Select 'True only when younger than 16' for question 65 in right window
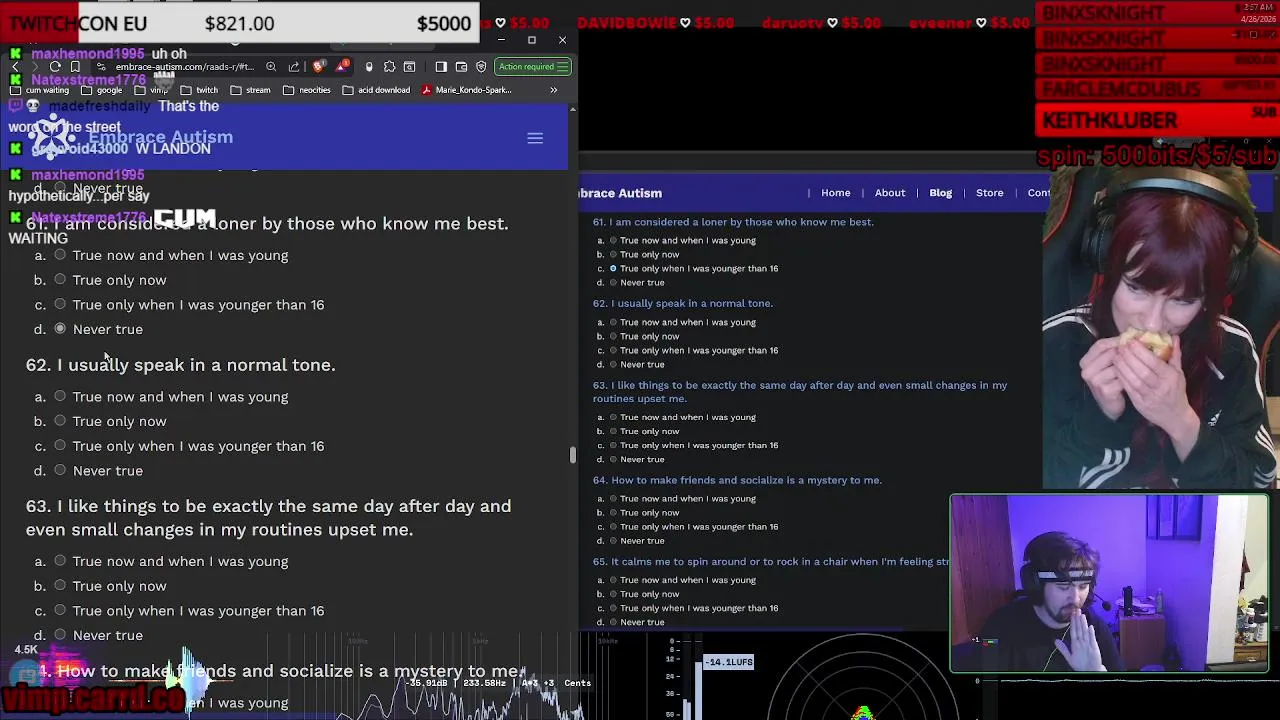This screenshot has width=1280, height=720. 613,608
